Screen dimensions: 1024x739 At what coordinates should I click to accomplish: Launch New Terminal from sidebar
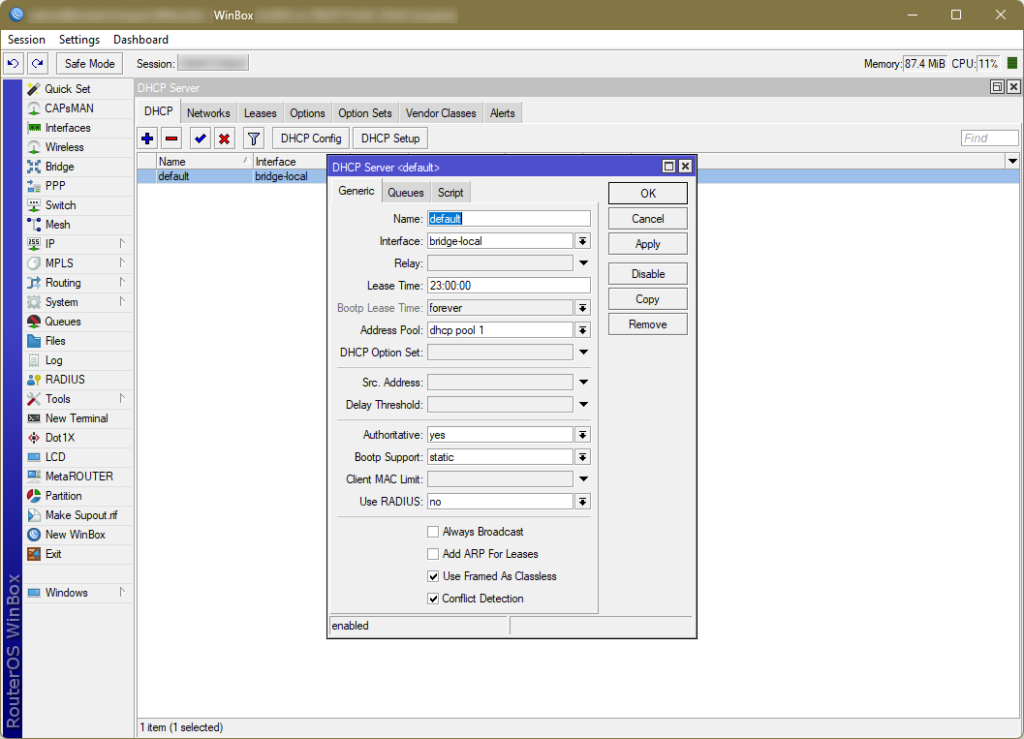tap(70, 418)
